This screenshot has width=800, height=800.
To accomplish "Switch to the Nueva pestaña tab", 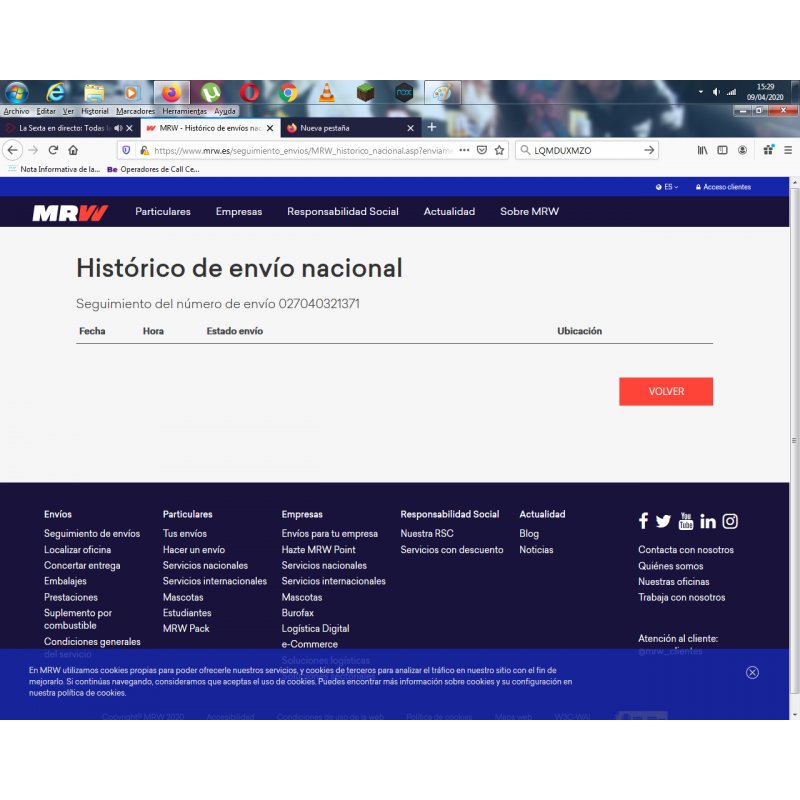I will pyautogui.click(x=350, y=128).
